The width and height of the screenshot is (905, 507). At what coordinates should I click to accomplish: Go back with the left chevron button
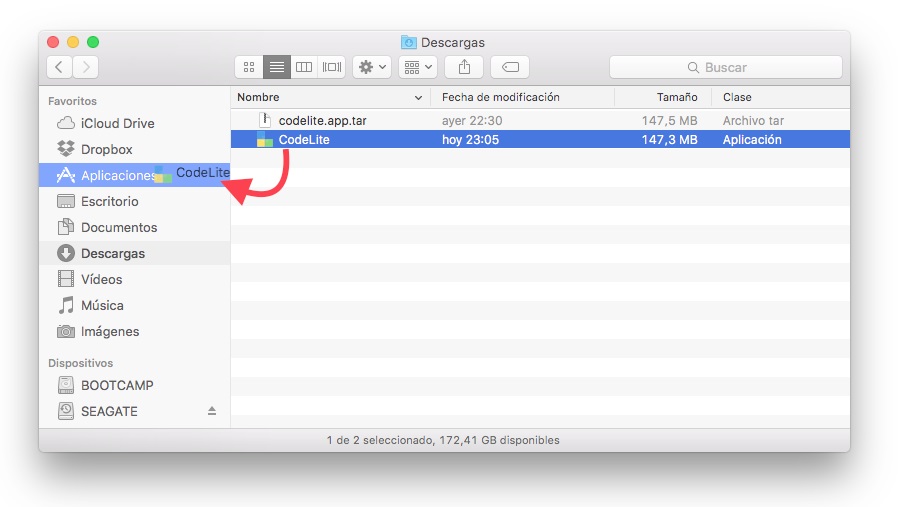[x=59, y=67]
